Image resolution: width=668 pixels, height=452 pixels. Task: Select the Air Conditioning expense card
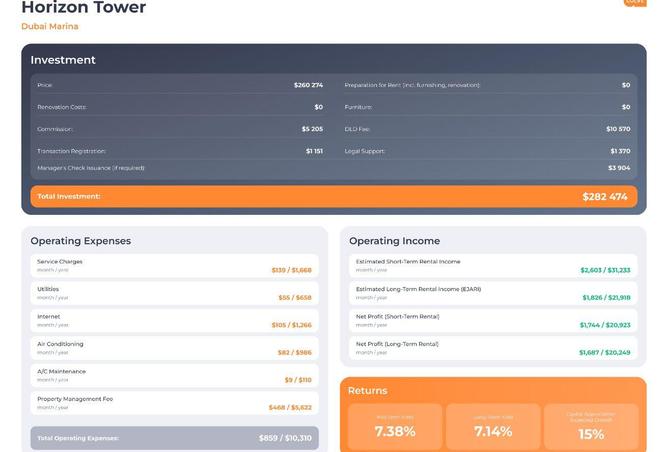pyautogui.click(x=174, y=348)
